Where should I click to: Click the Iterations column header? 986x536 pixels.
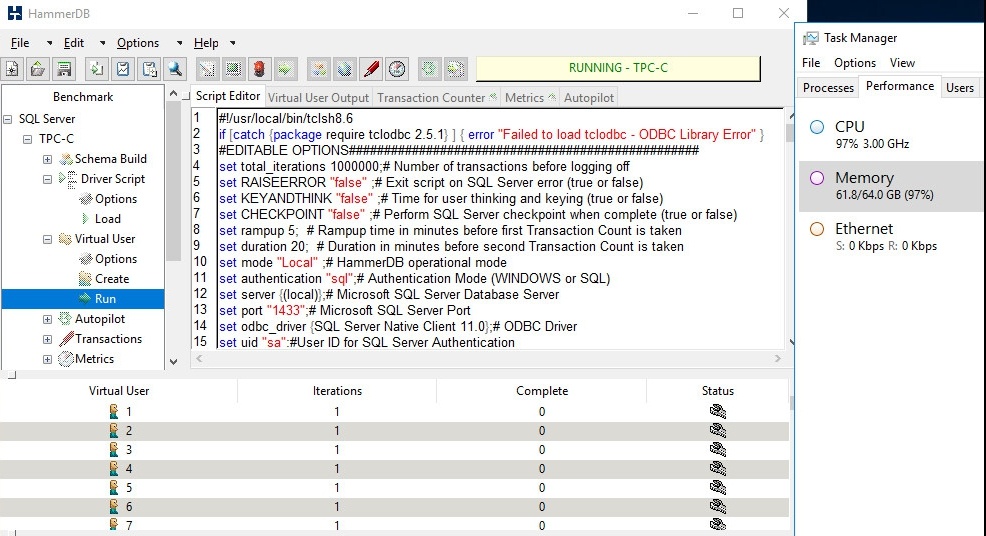[337, 391]
